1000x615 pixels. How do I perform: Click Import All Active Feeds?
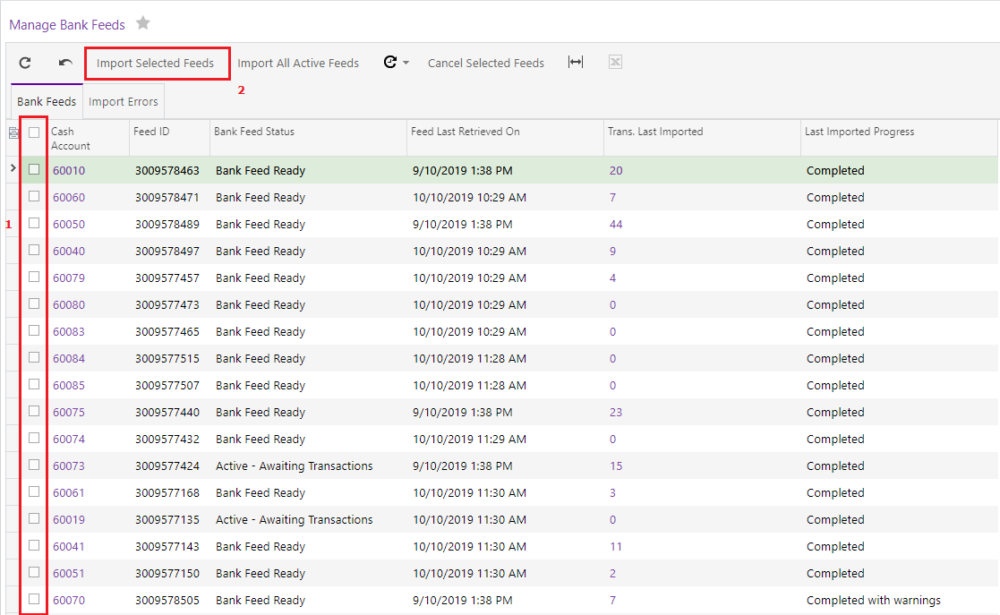click(298, 62)
